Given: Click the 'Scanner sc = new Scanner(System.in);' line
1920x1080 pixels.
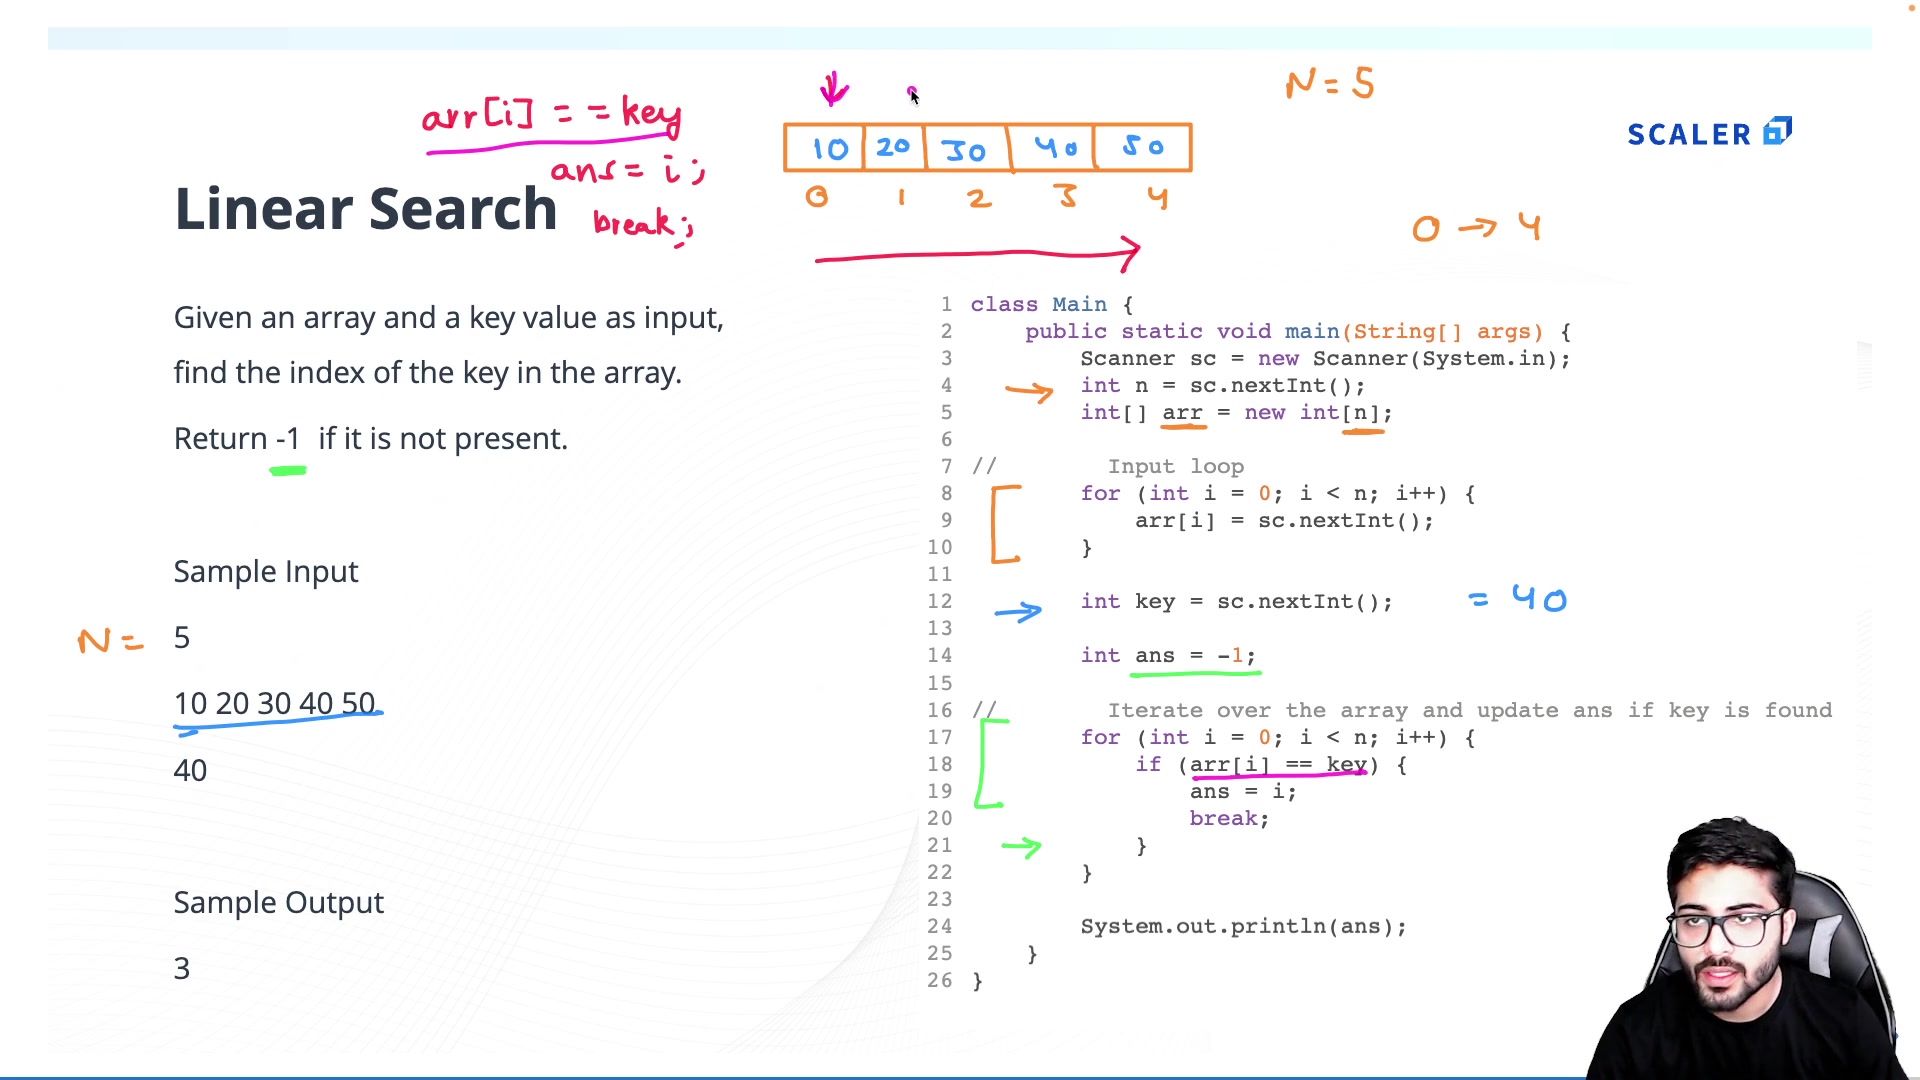Looking at the screenshot, I should click(x=1325, y=358).
